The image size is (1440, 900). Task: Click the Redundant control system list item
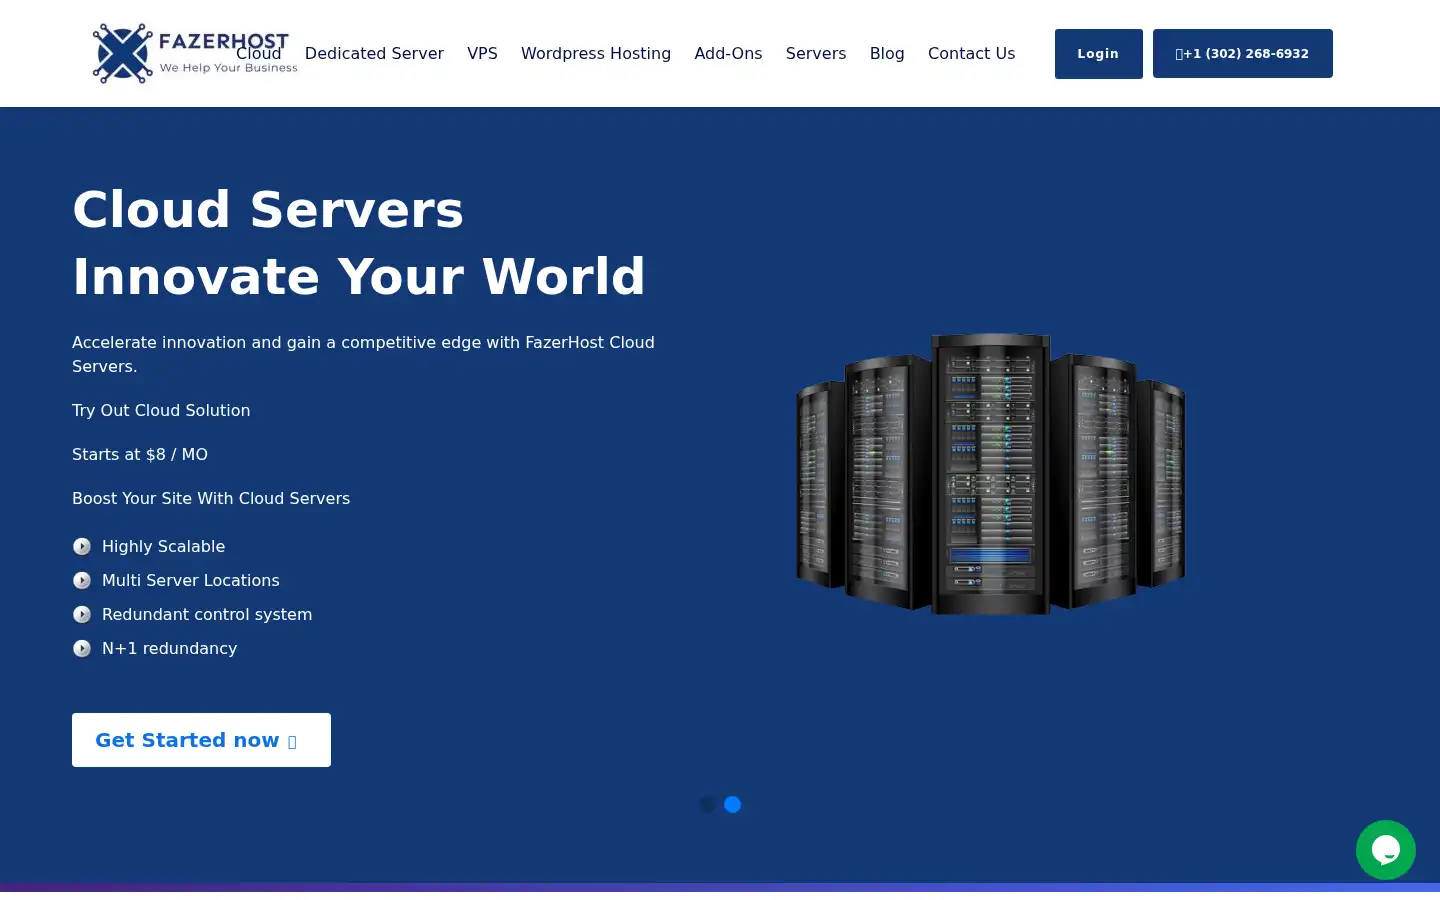[207, 614]
